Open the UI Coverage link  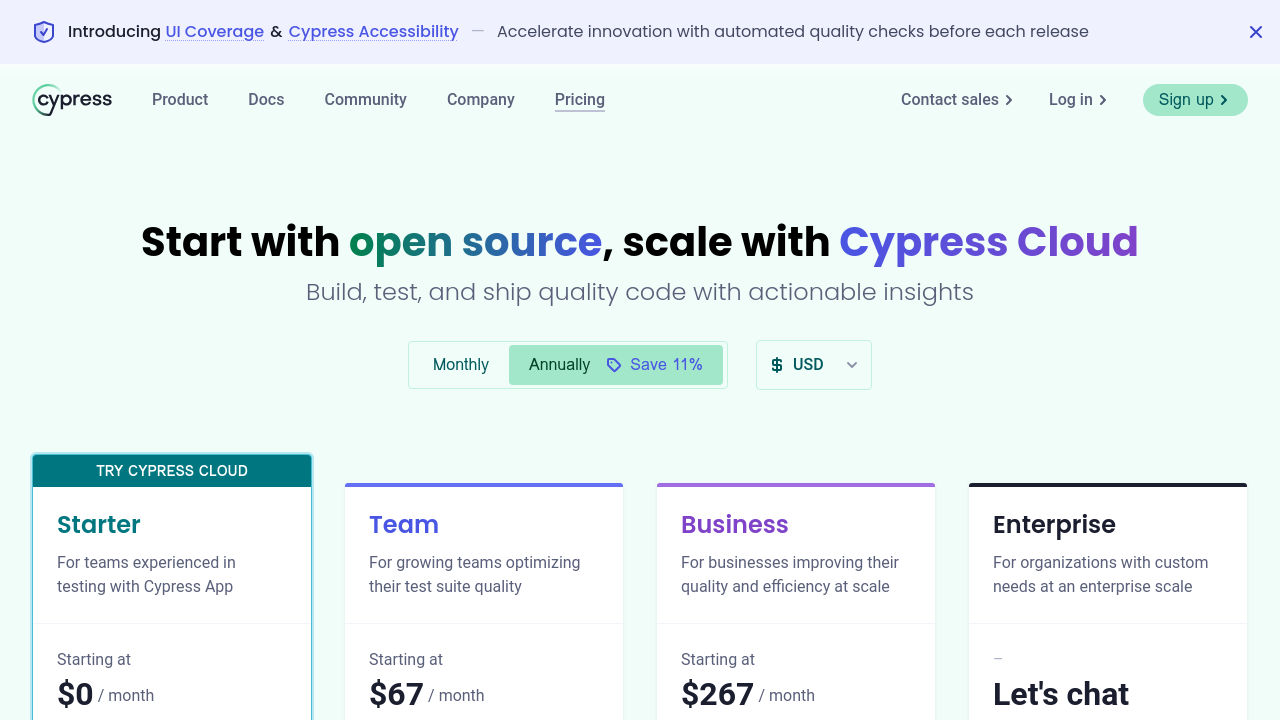pos(214,32)
